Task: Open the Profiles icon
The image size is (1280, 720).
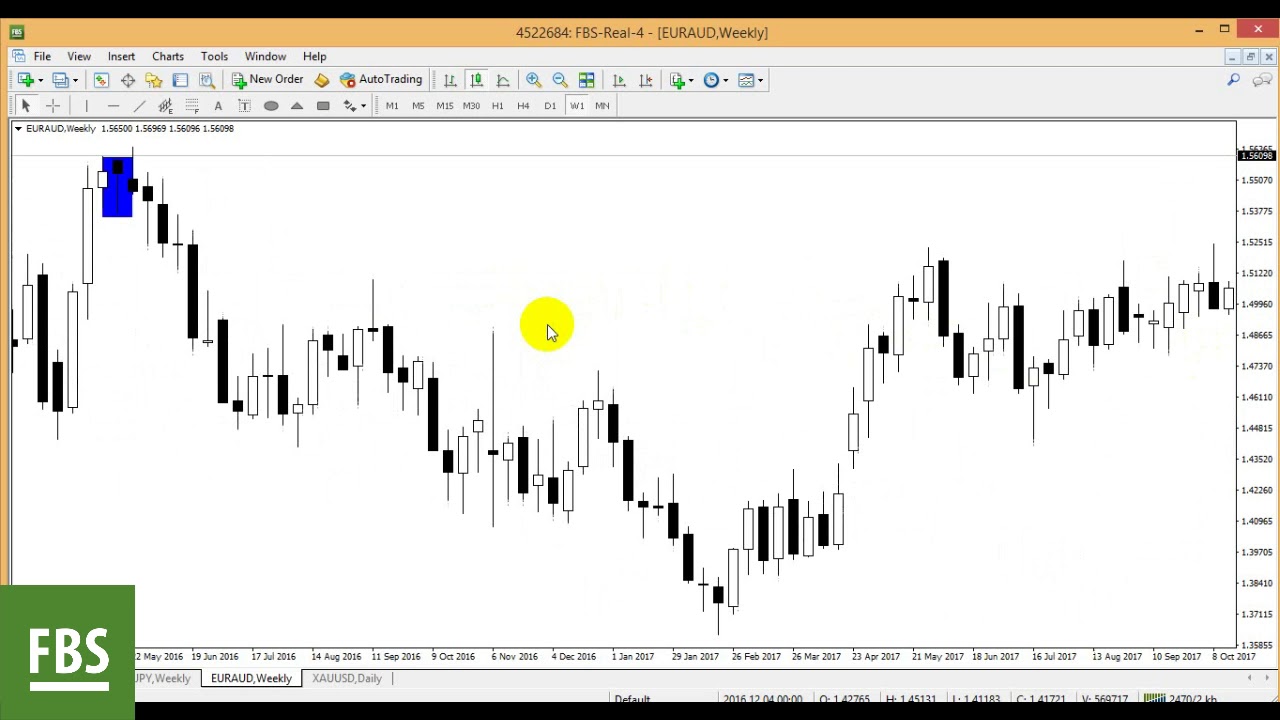Action: (x=60, y=80)
